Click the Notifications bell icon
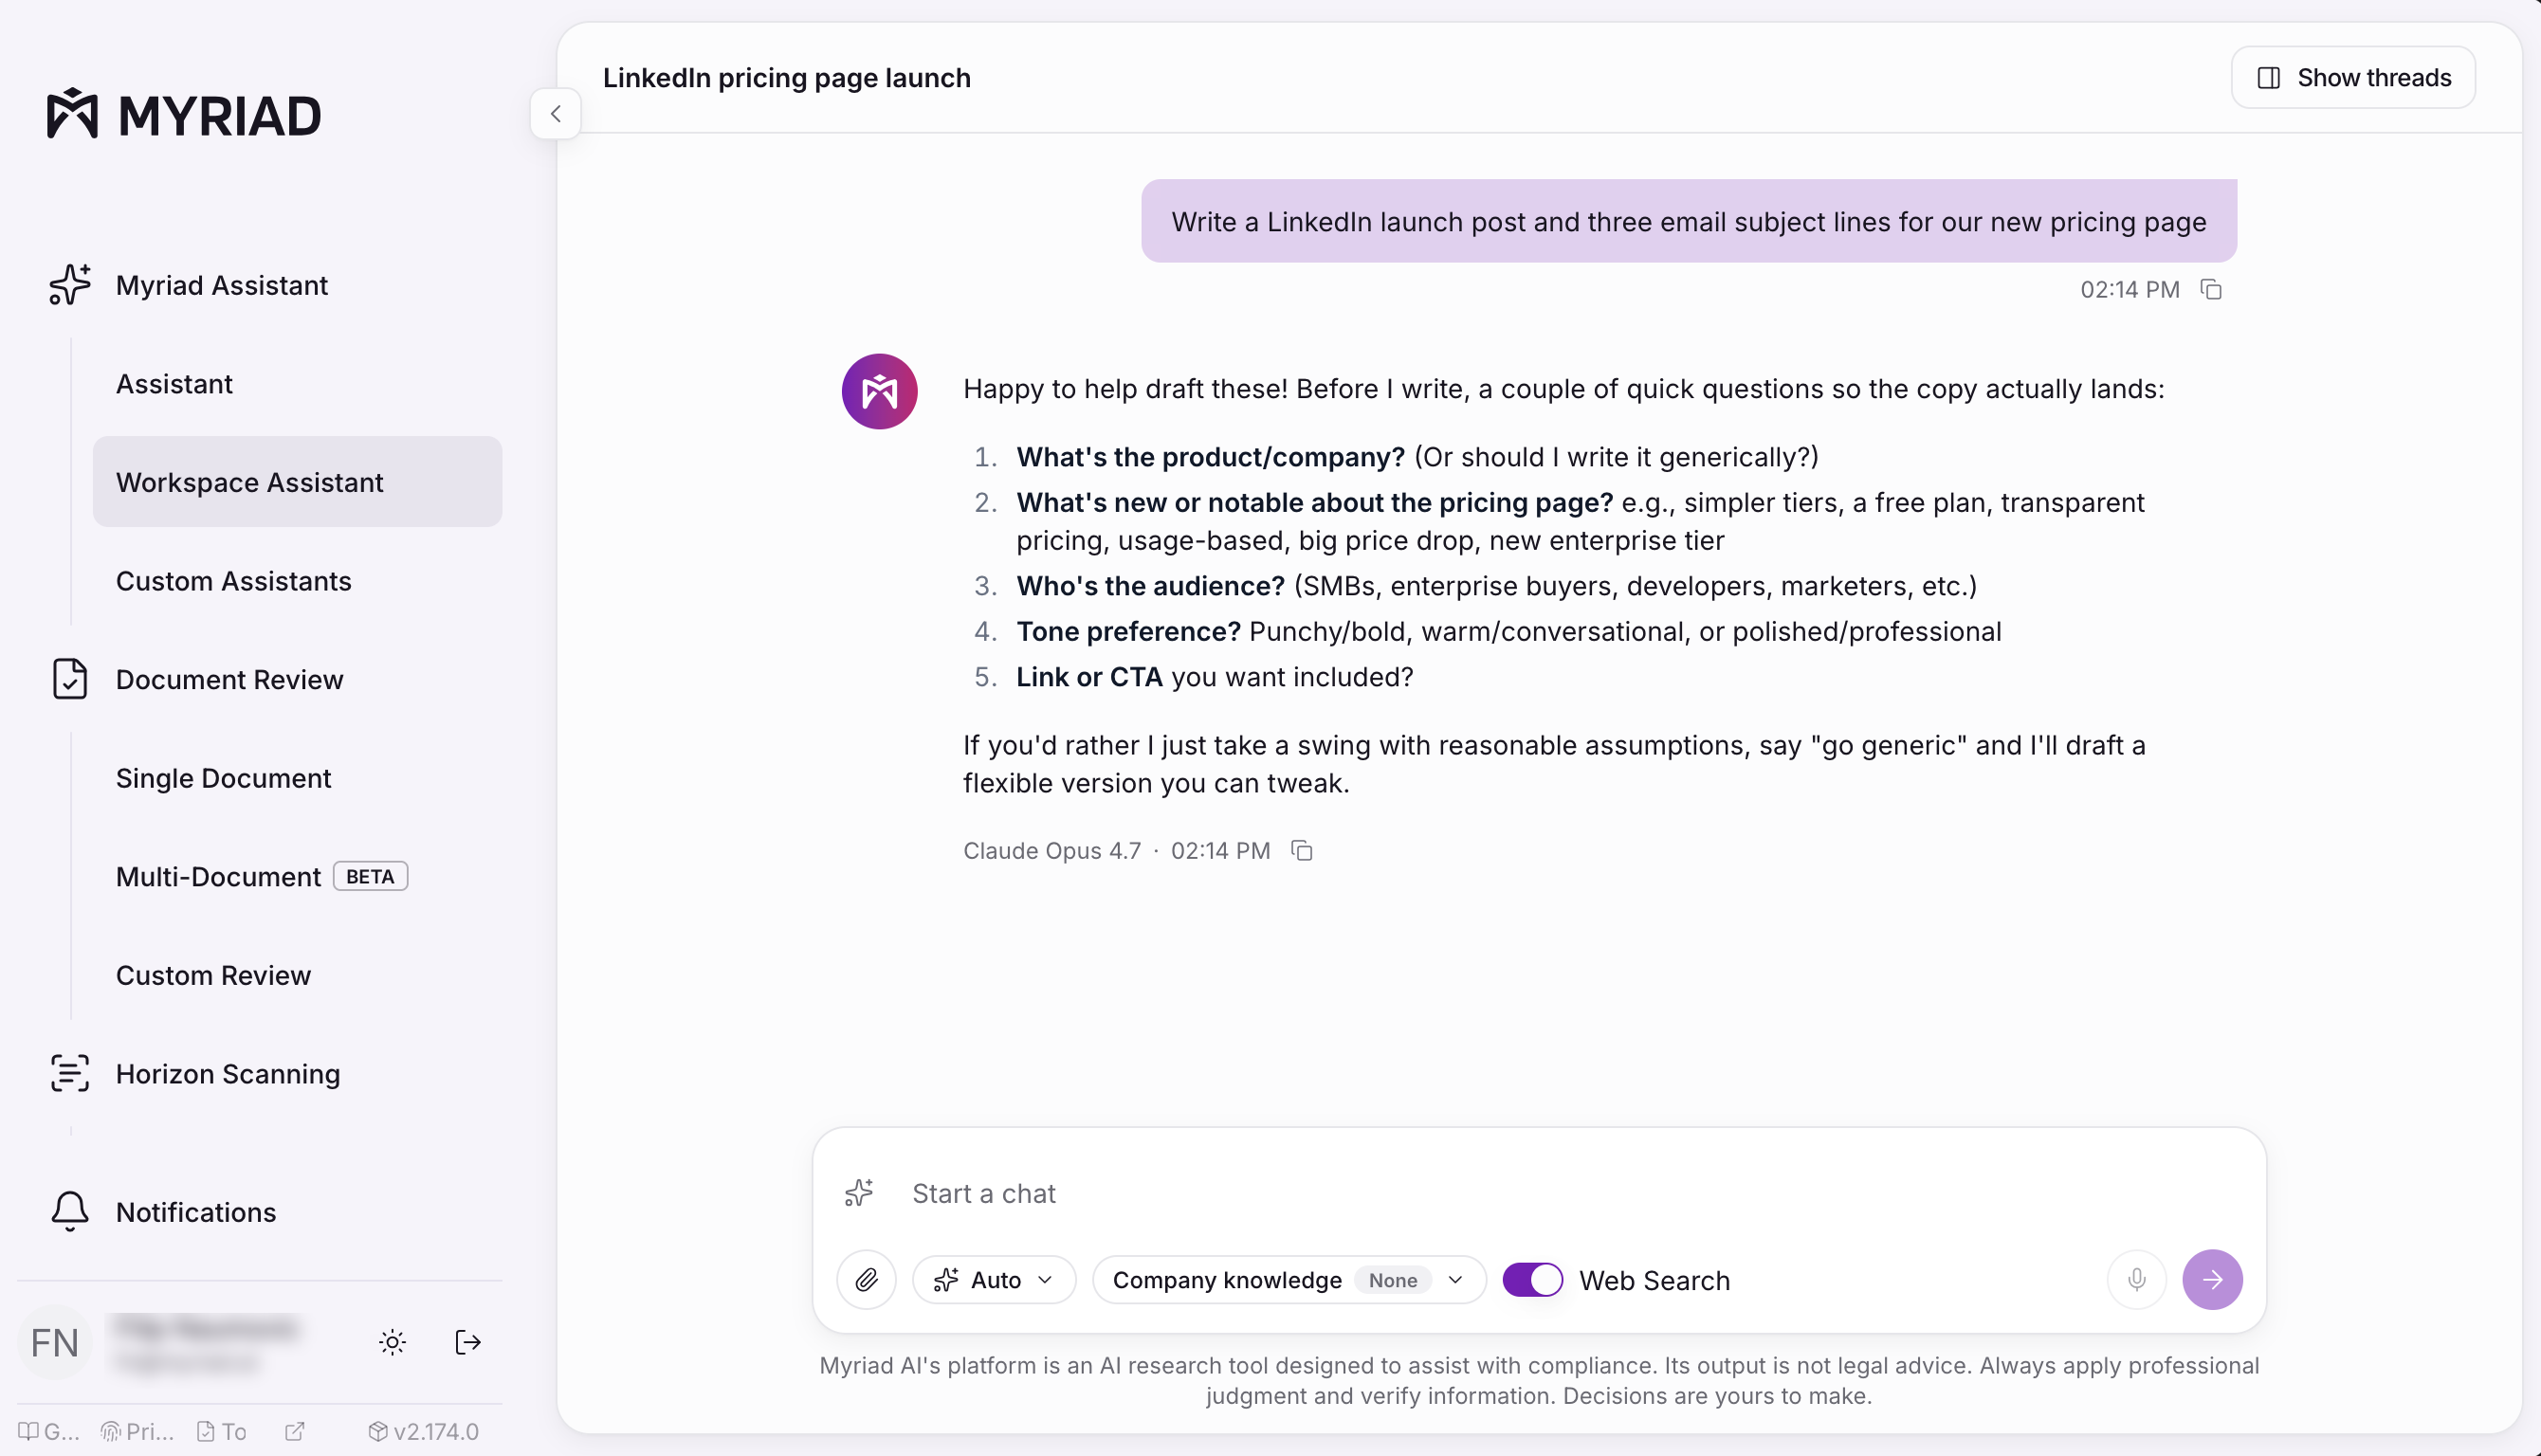 (70, 1211)
